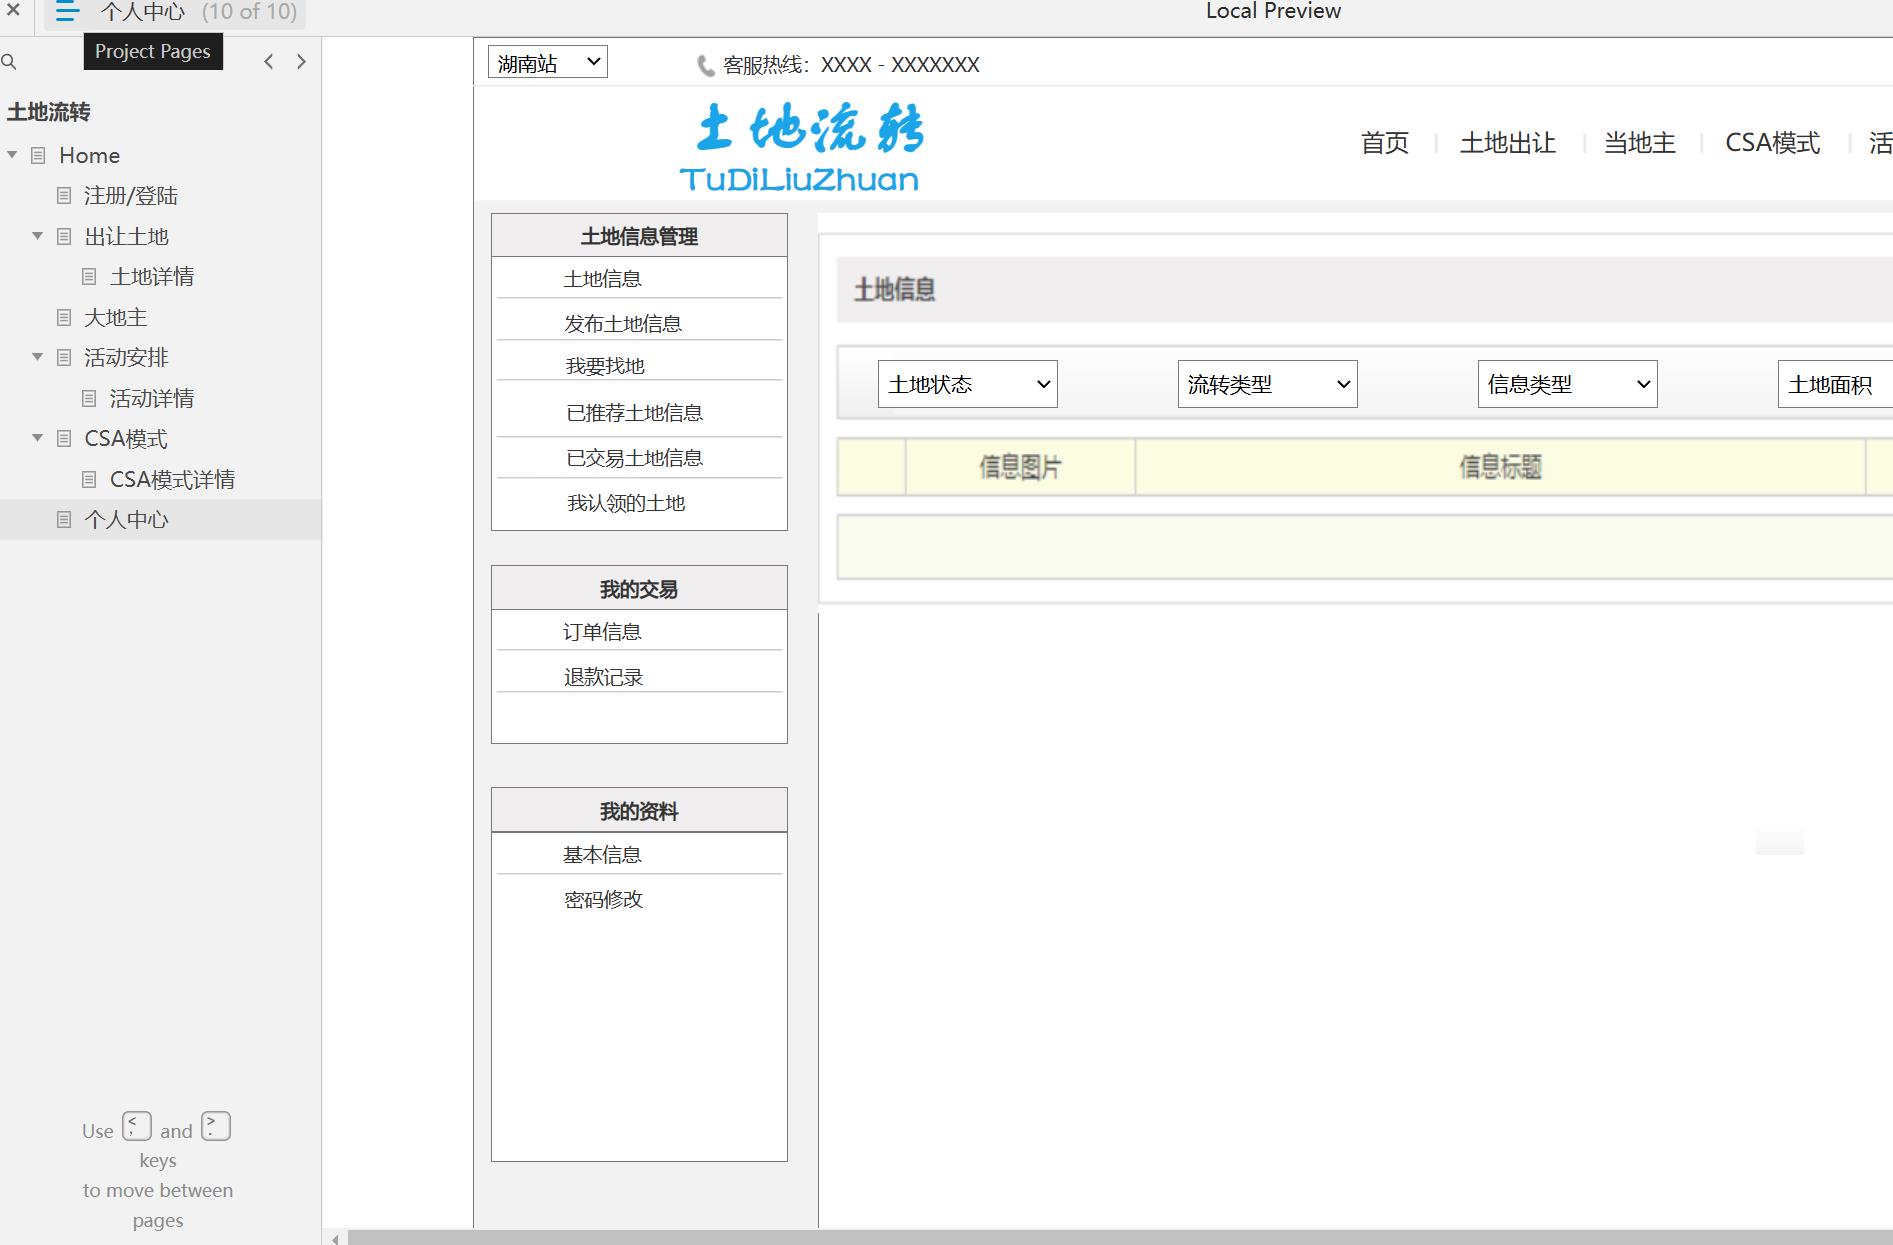Viewport: 1893px width, 1245px height.
Task: Click the horizontal scrollbar left arrow
Action: (335, 1239)
